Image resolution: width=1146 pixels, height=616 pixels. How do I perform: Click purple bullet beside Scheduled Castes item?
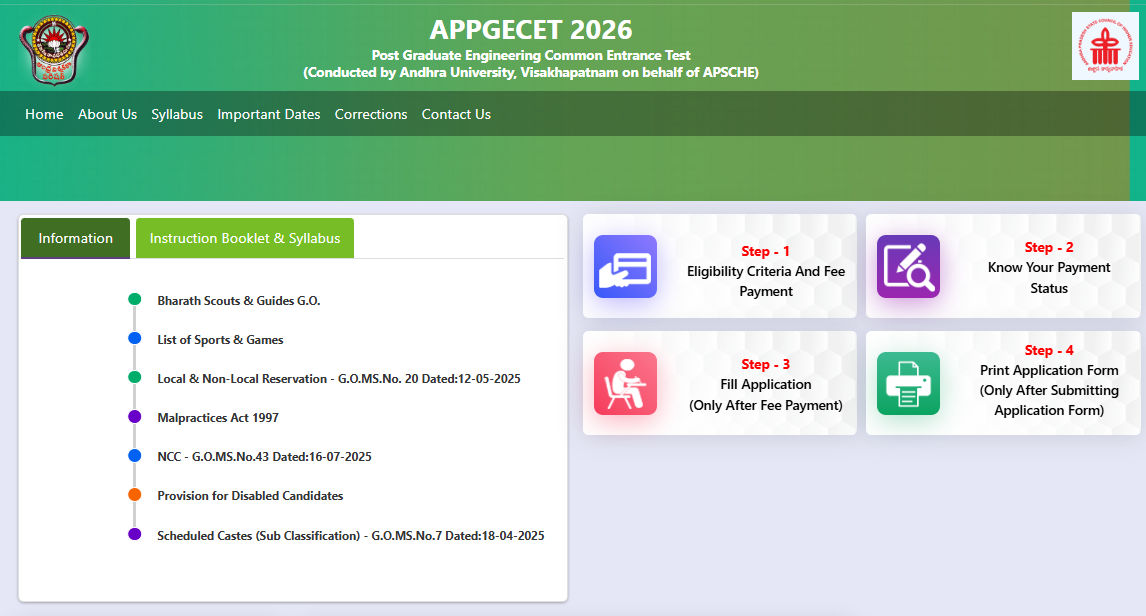click(x=134, y=534)
